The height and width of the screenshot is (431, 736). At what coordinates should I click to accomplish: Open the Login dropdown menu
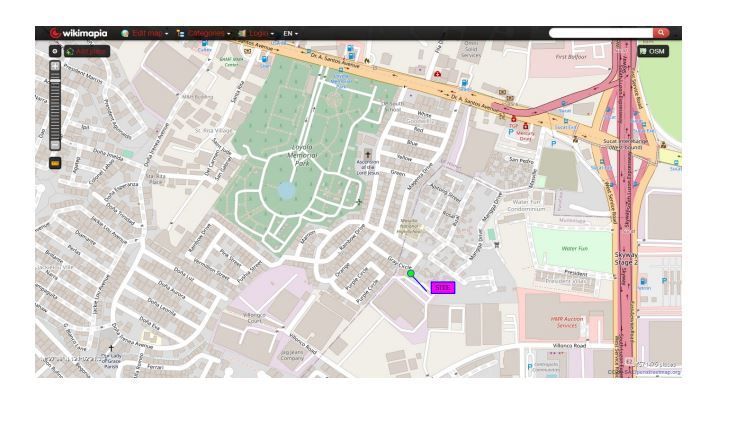coord(261,33)
